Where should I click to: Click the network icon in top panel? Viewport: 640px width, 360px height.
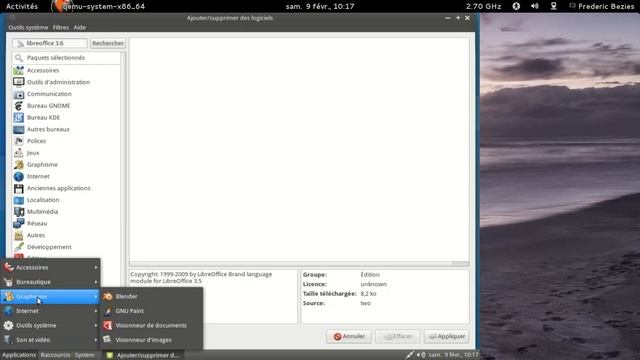pyautogui.click(x=553, y=6)
